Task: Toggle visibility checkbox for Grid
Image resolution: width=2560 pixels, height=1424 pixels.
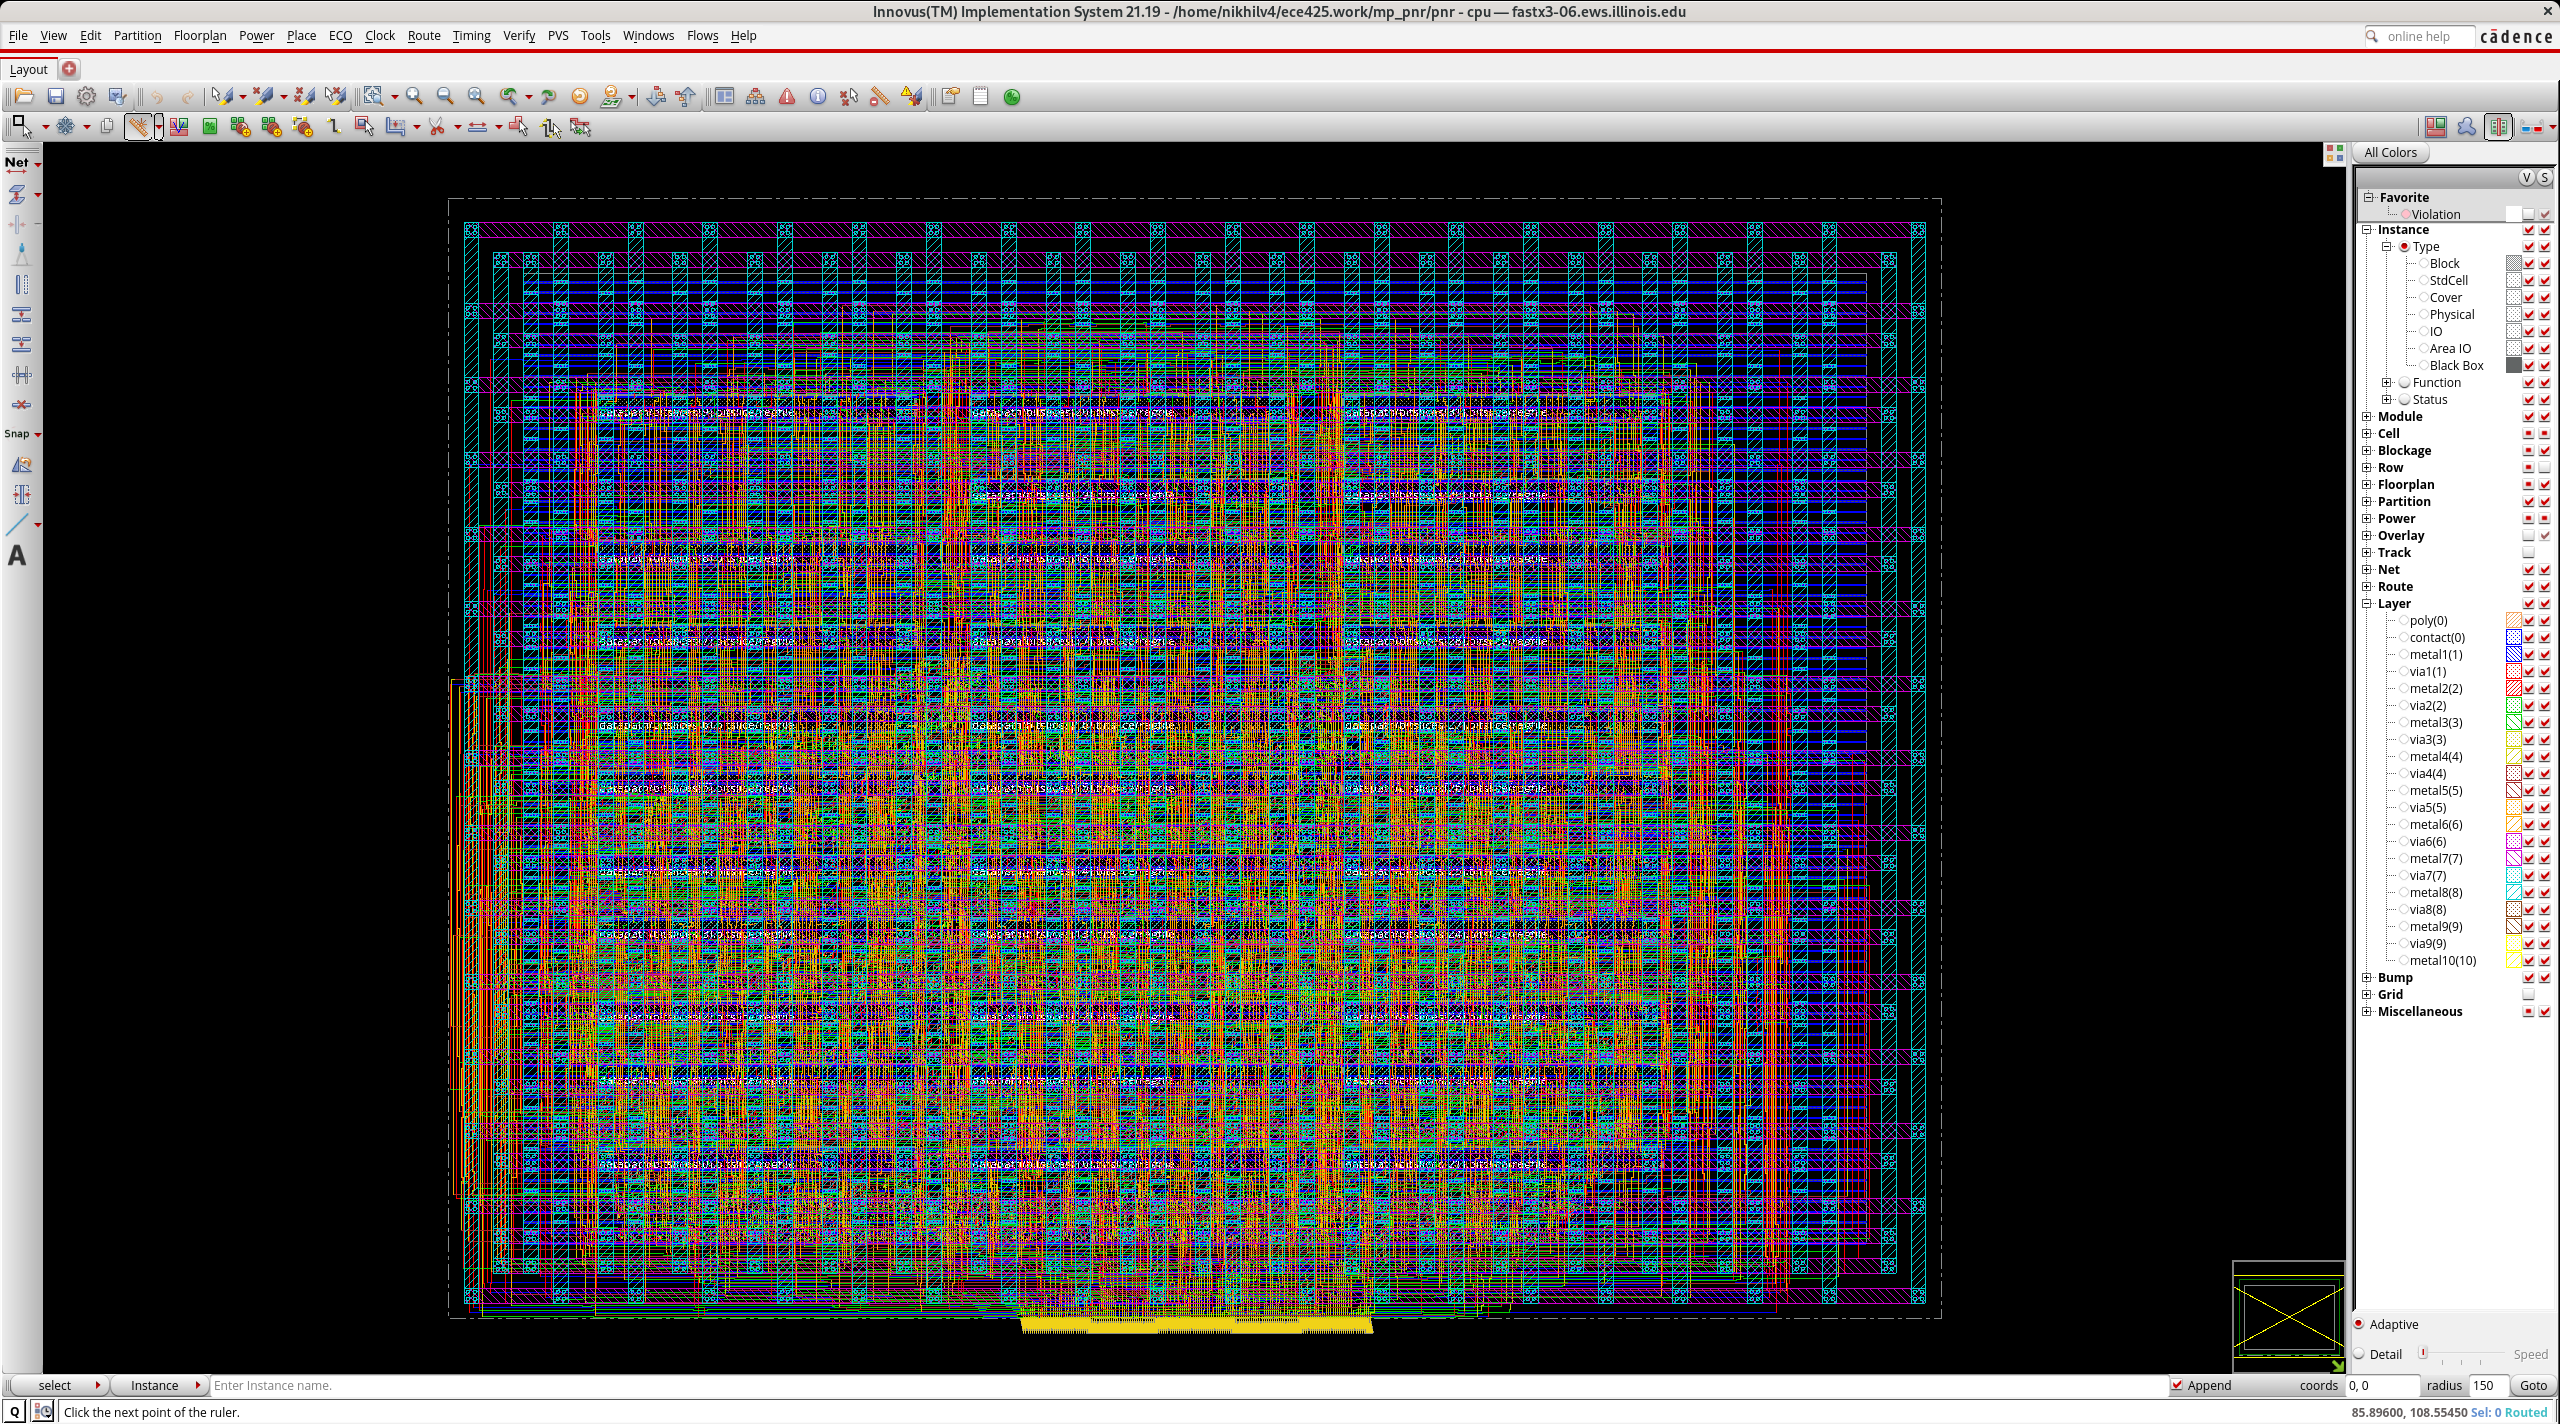Action: tap(2529, 994)
